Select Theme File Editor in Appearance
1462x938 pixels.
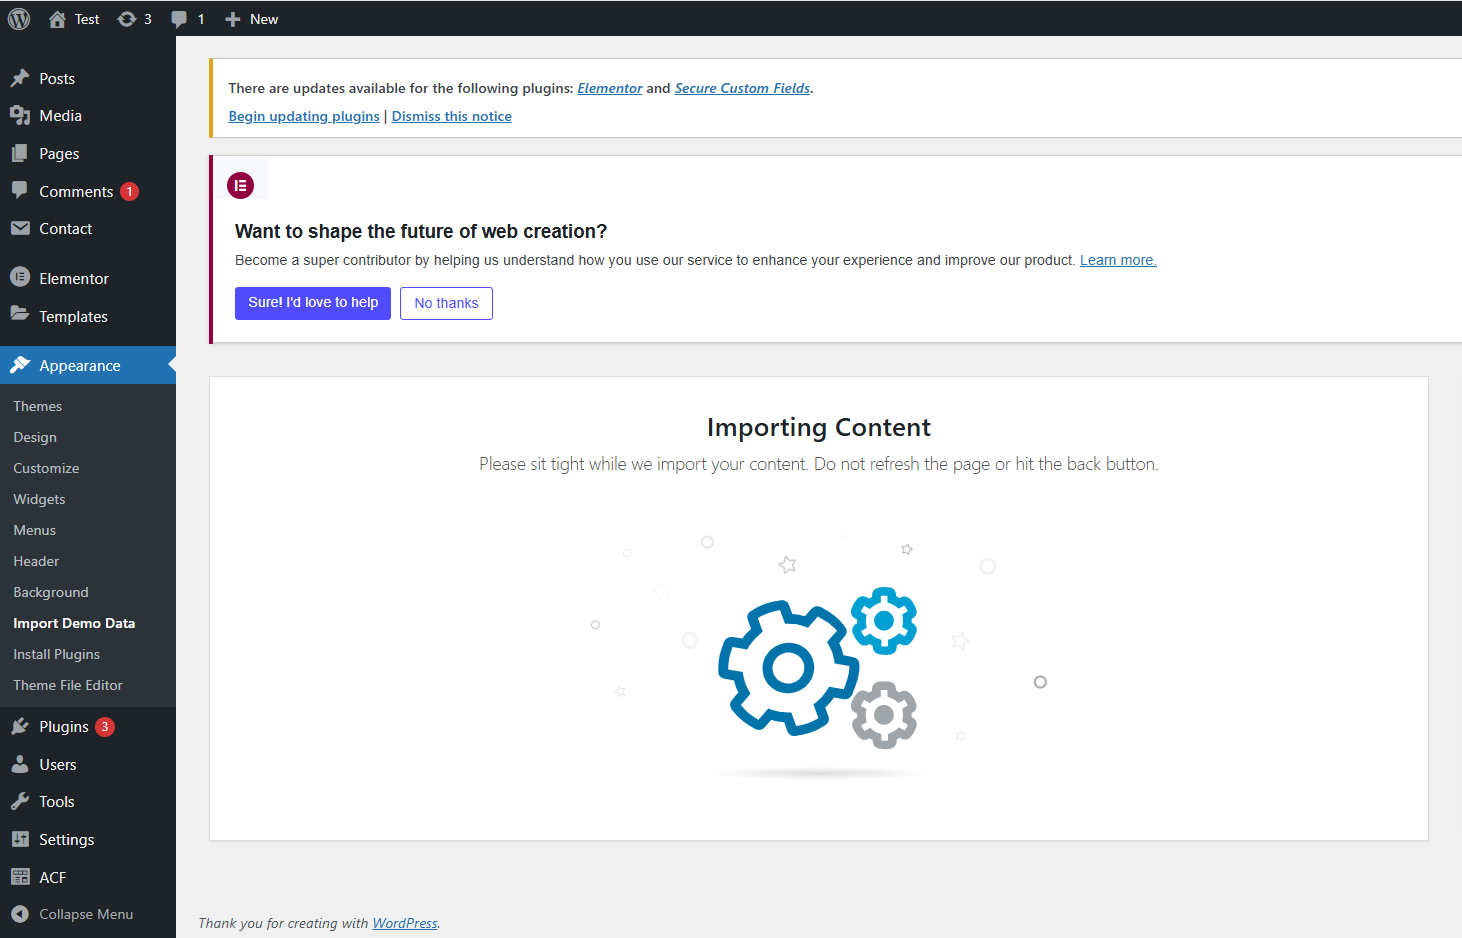pos(68,685)
